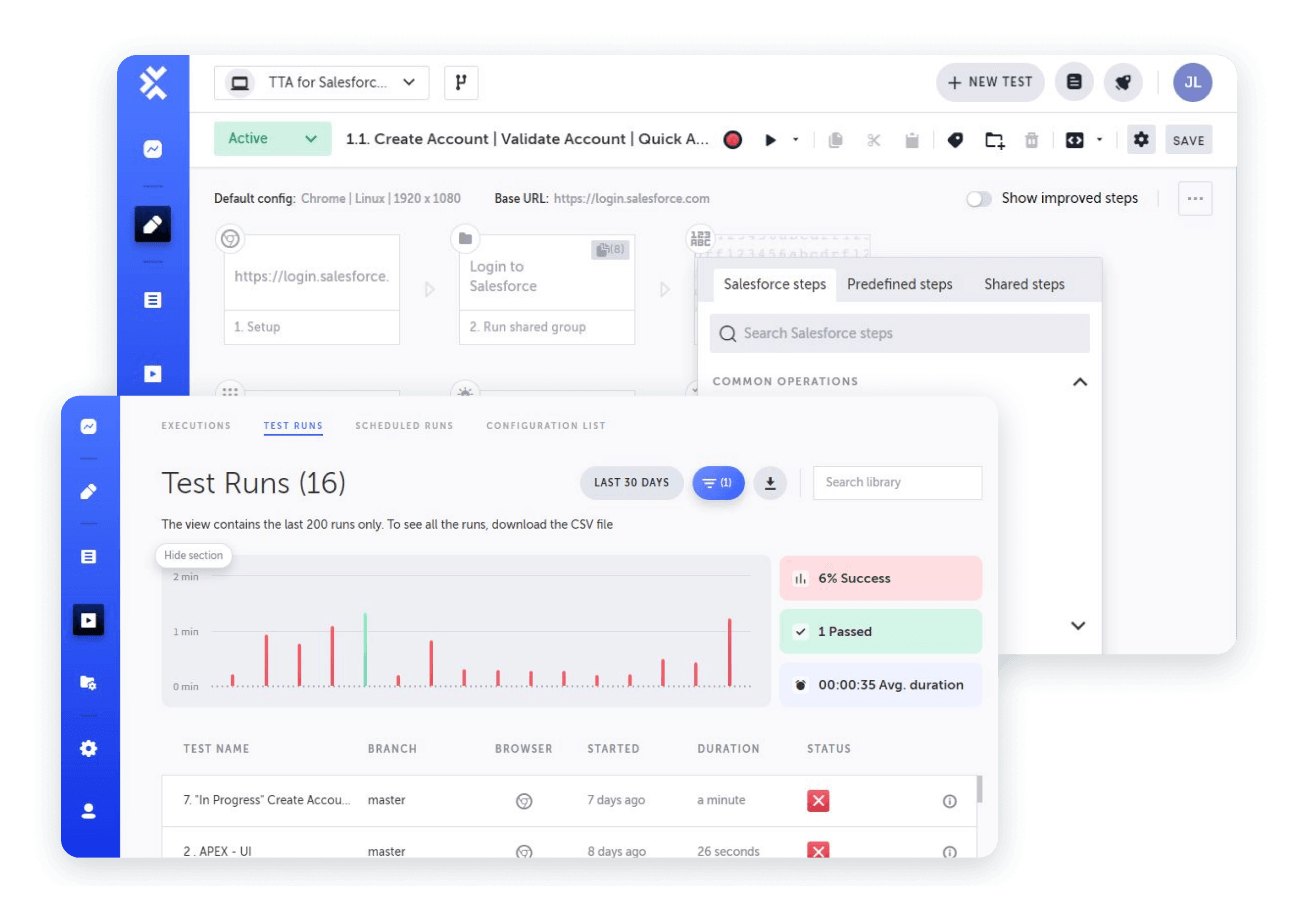Open the rocket icon in top bar
This screenshot has height=910, width=1300.
coord(1123,83)
